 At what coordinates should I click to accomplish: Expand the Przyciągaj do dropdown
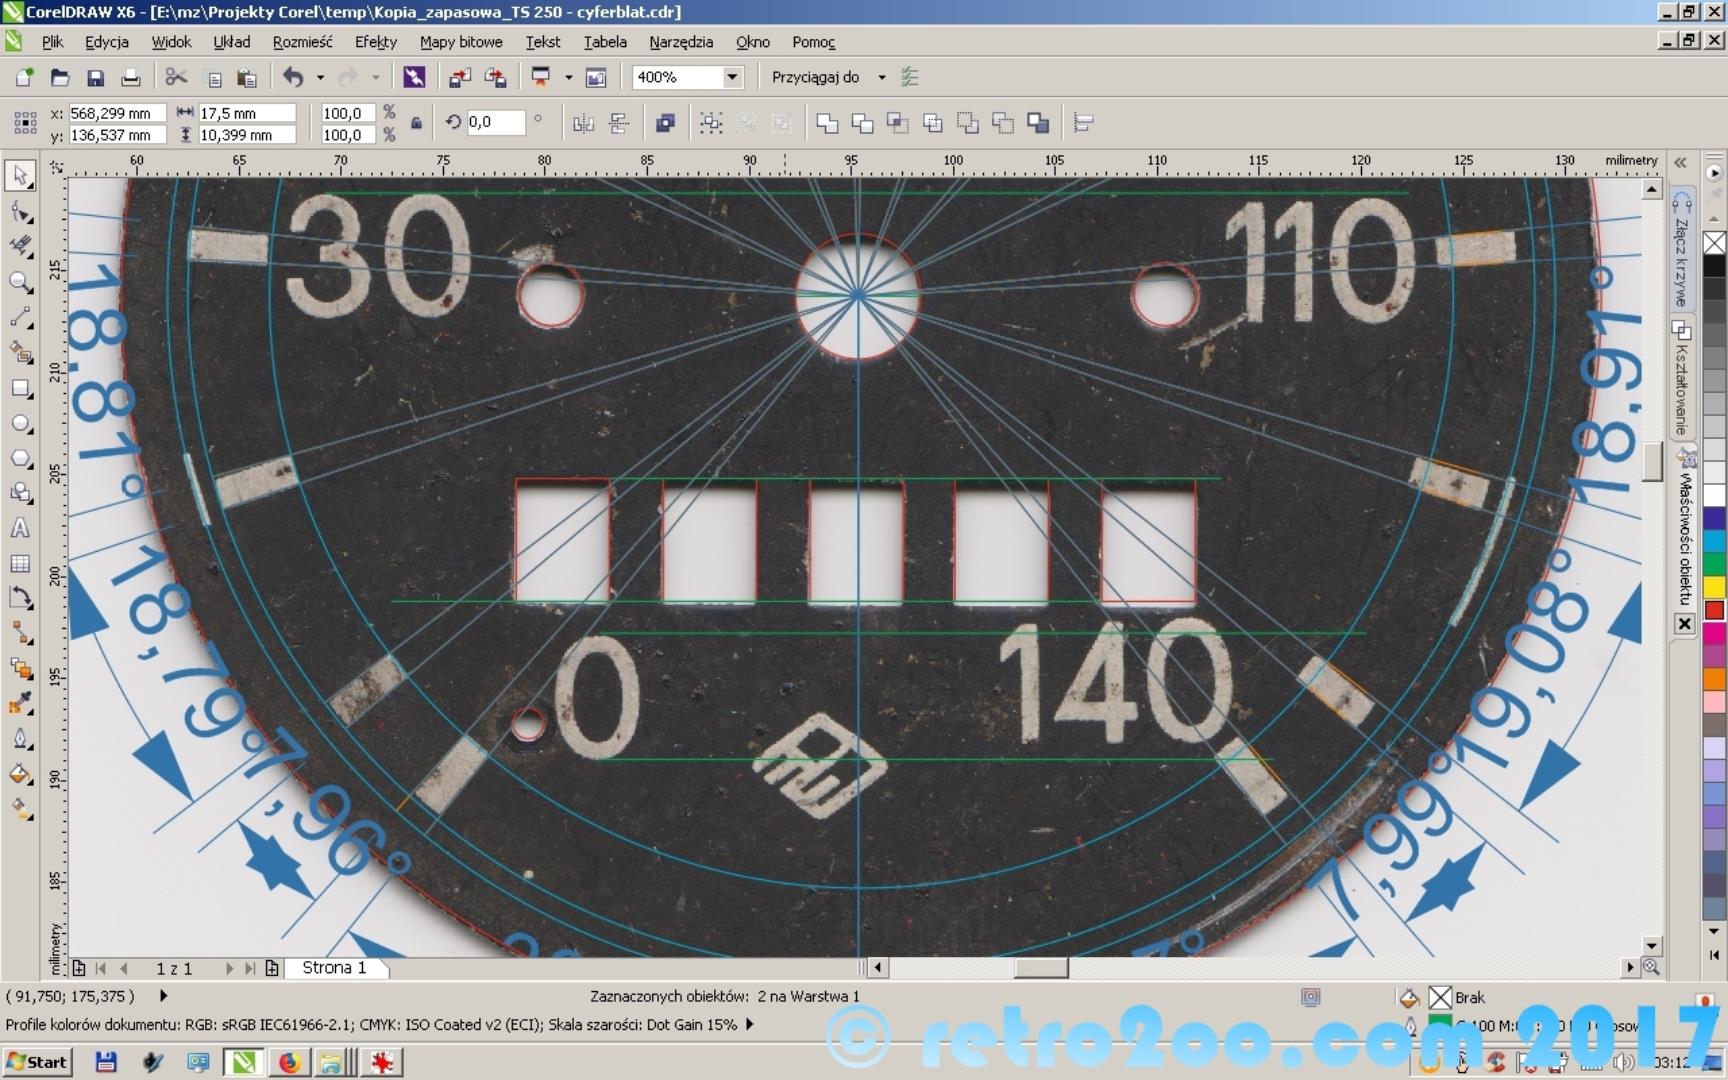(x=881, y=77)
